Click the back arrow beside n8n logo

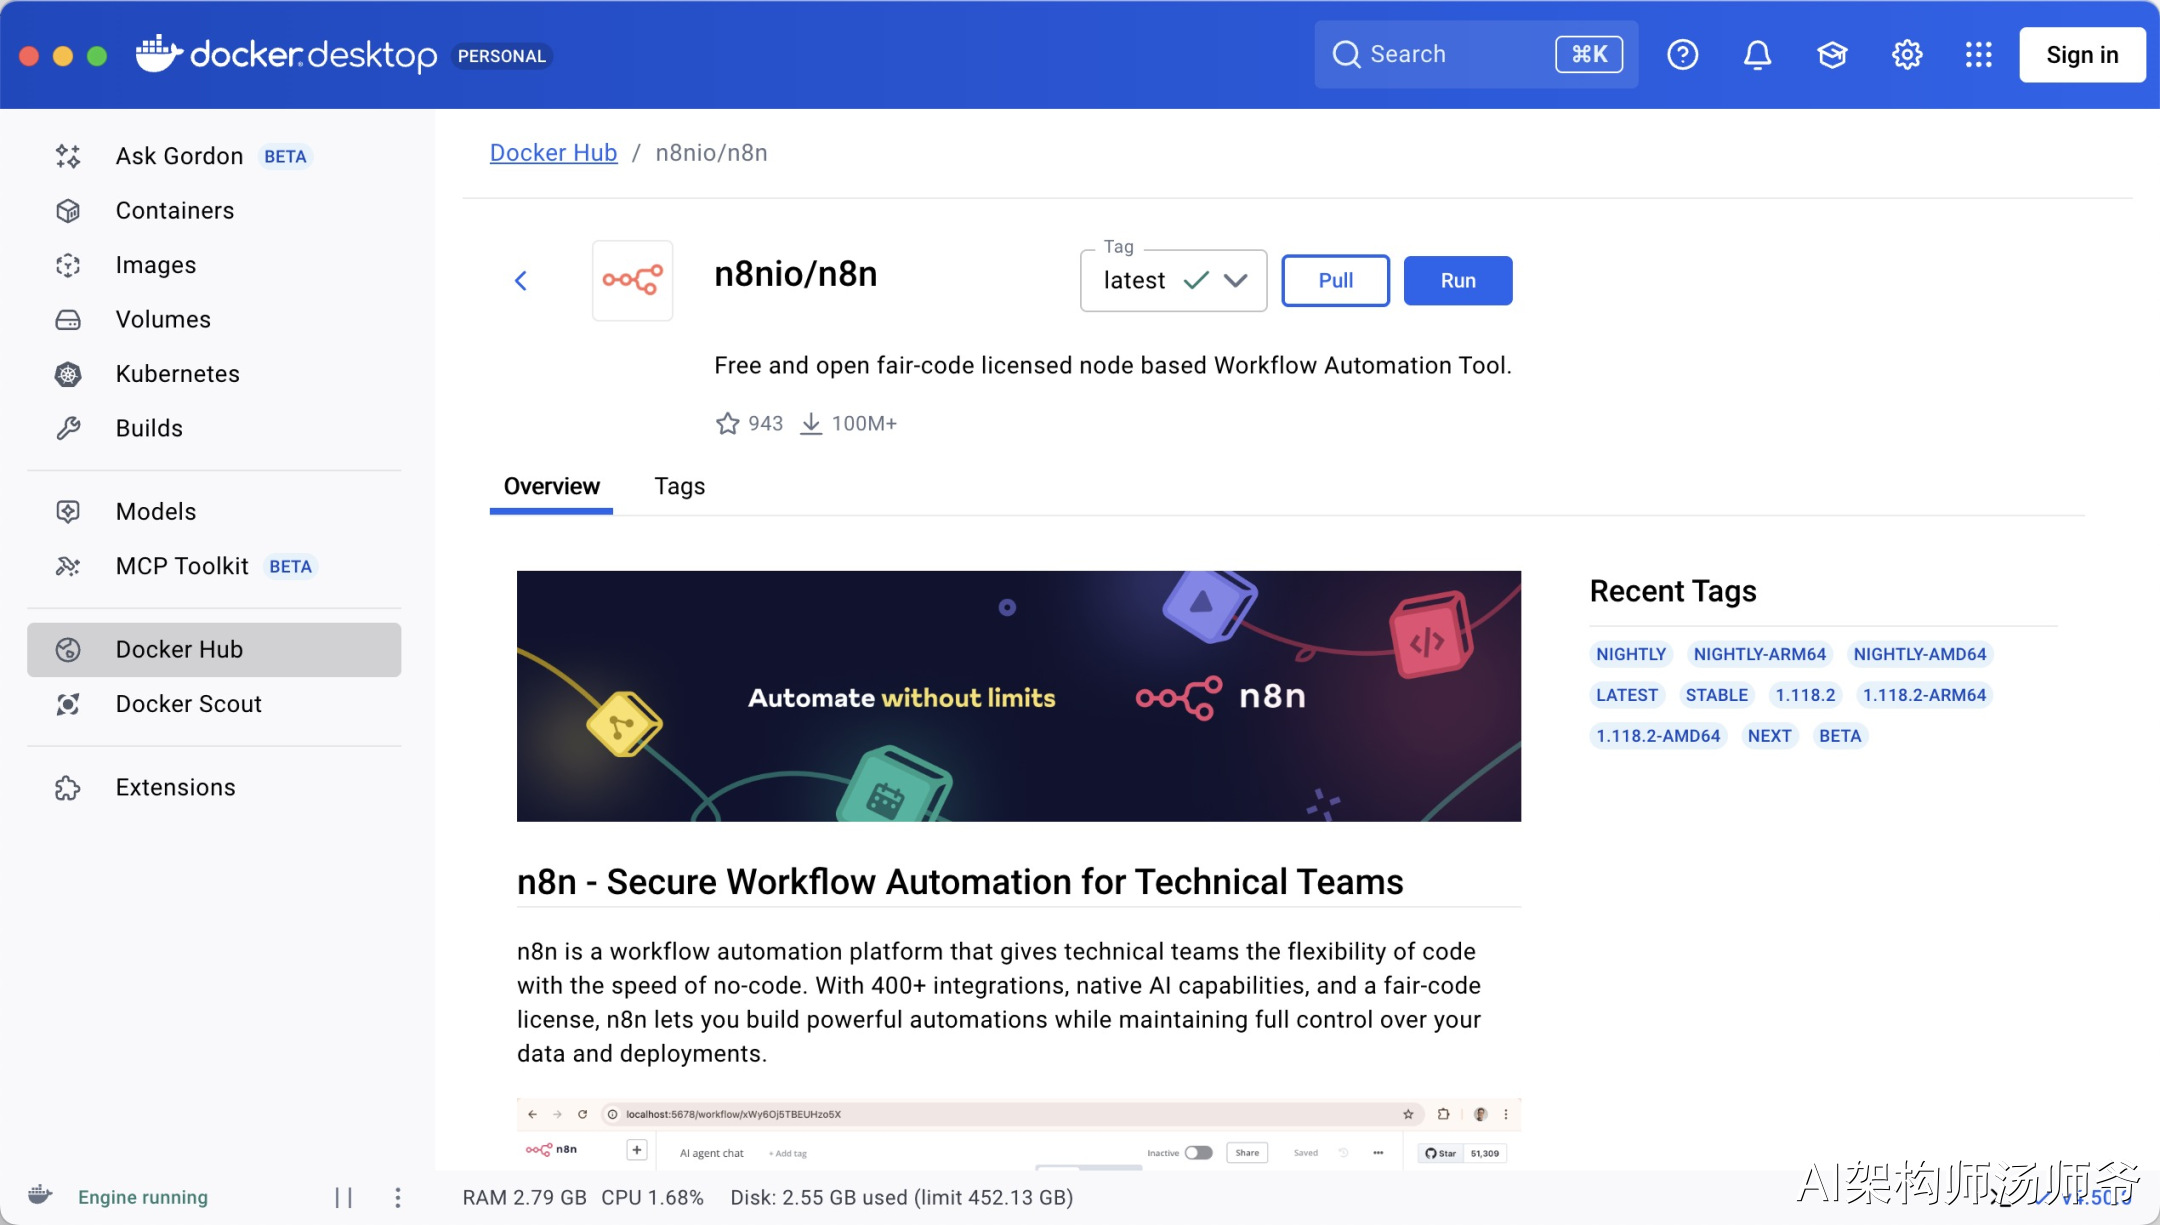[x=521, y=281]
